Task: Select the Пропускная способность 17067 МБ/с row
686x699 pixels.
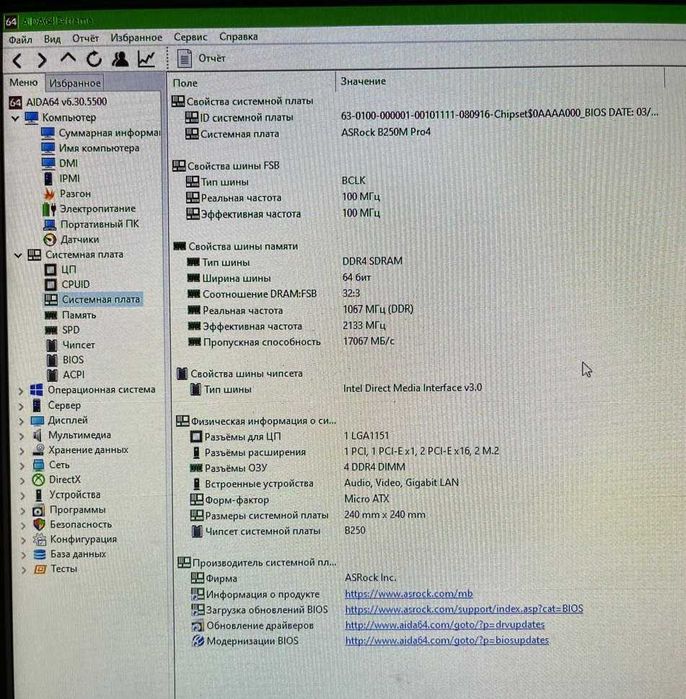Action: pyautogui.click(x=291, y=341)
